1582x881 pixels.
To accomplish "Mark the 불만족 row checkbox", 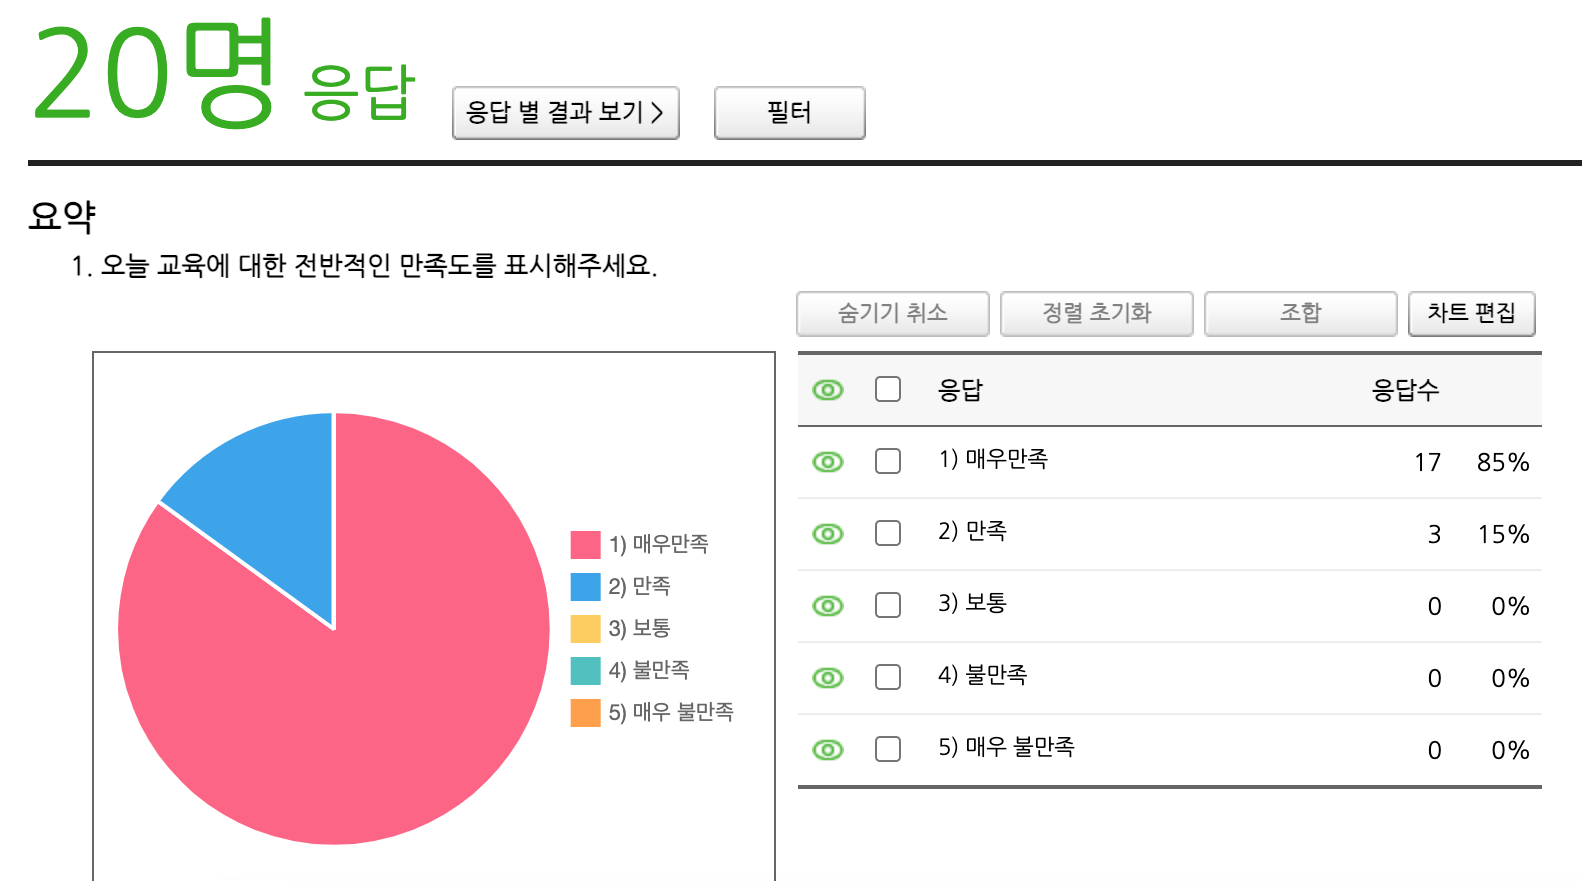I will [x=888, y=677].
